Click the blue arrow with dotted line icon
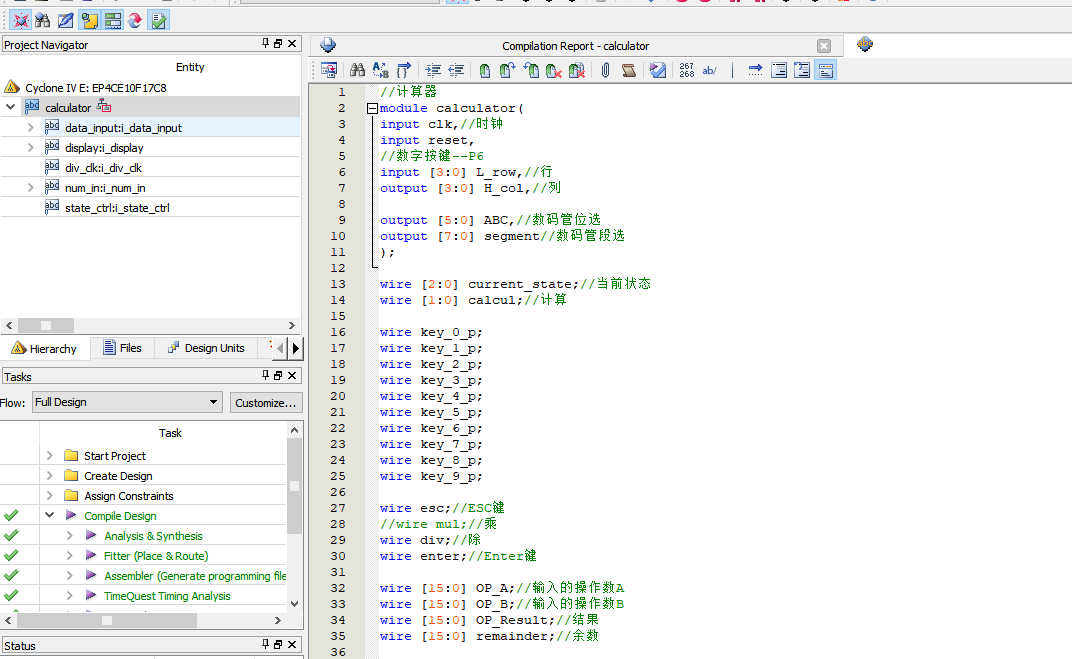This screenshot has width=1072, height=659. tap(755, 70)
